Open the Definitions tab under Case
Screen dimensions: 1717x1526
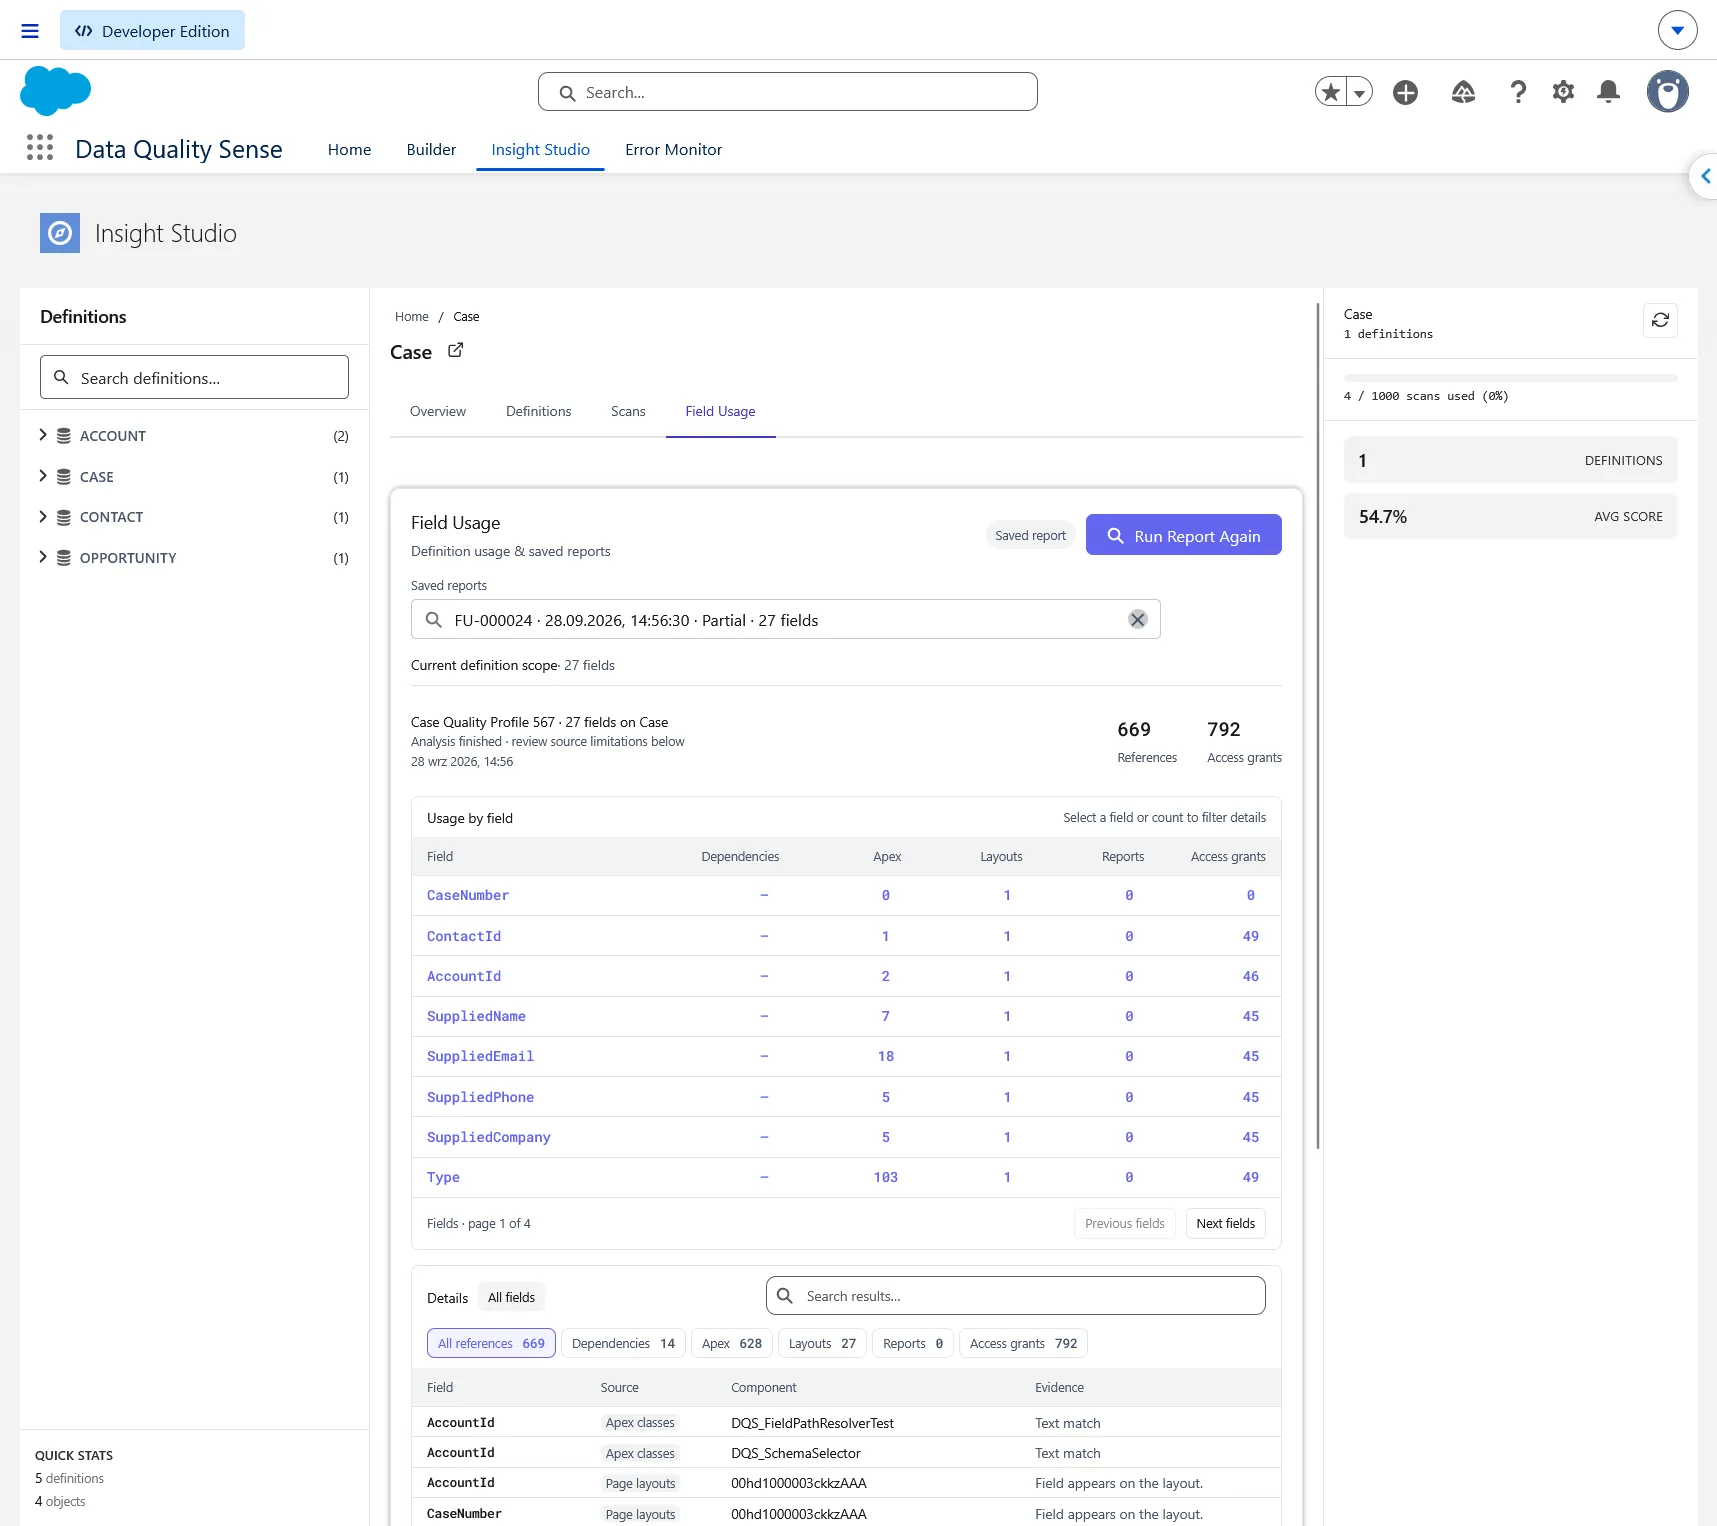coord(539,411)
